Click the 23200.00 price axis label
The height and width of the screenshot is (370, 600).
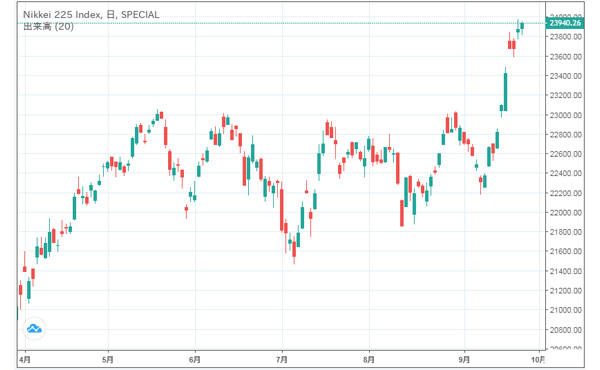point(566,95)
